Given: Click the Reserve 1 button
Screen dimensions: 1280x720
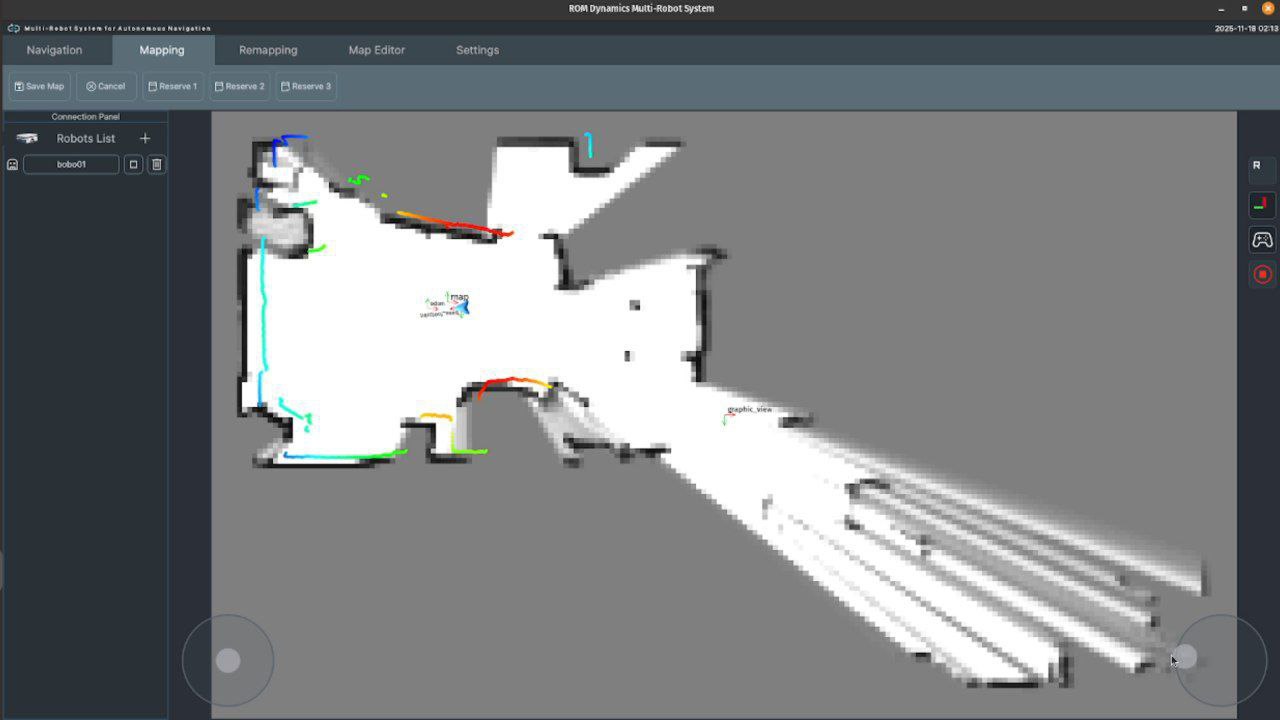Looking at the screenshot, I should pos(172,86).
